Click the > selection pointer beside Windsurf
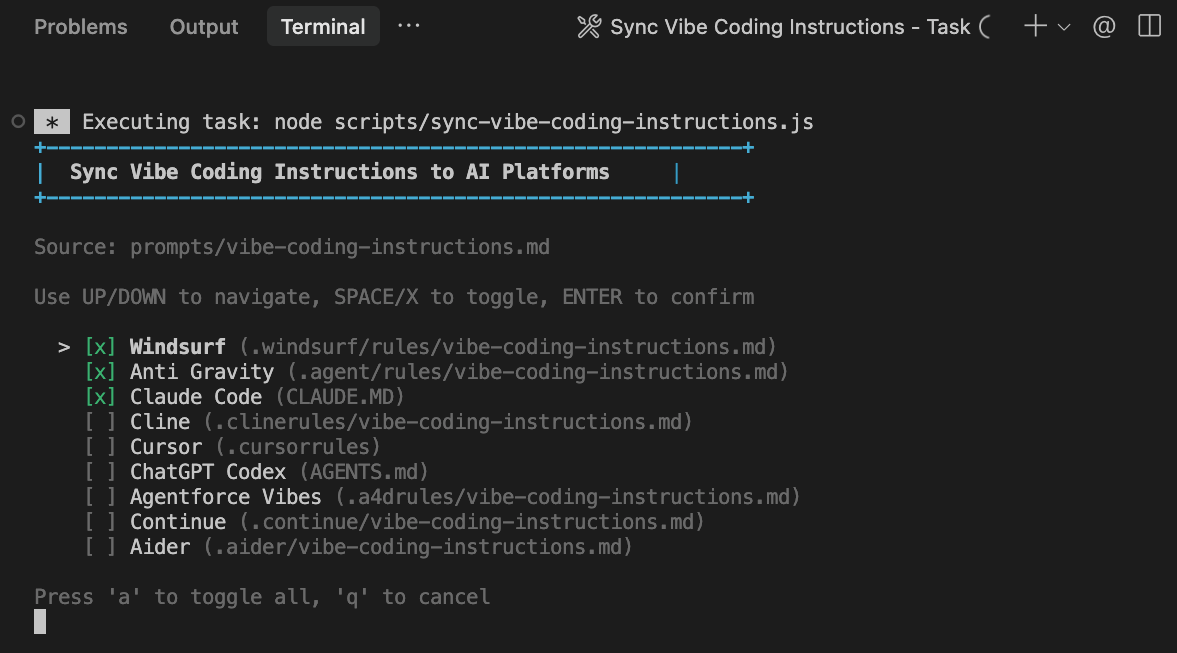 coord(64,347)
